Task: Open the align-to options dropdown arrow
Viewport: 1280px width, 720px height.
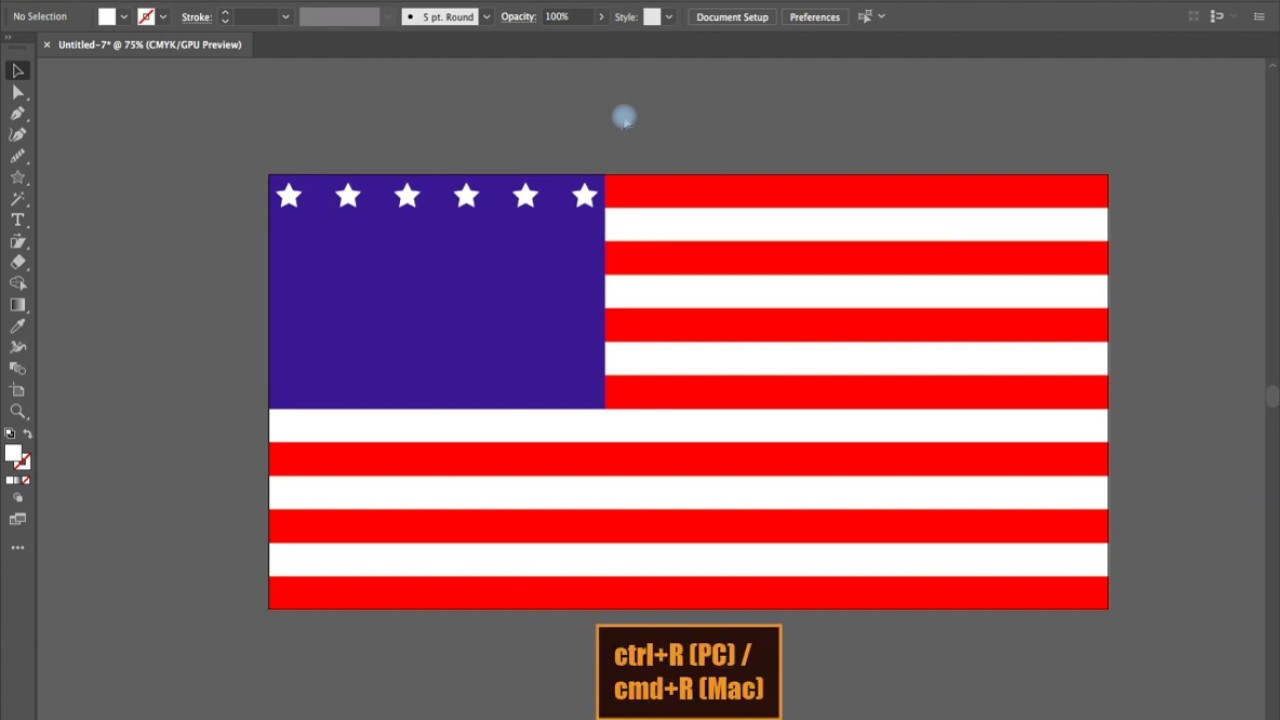Action: coord(881,16)
